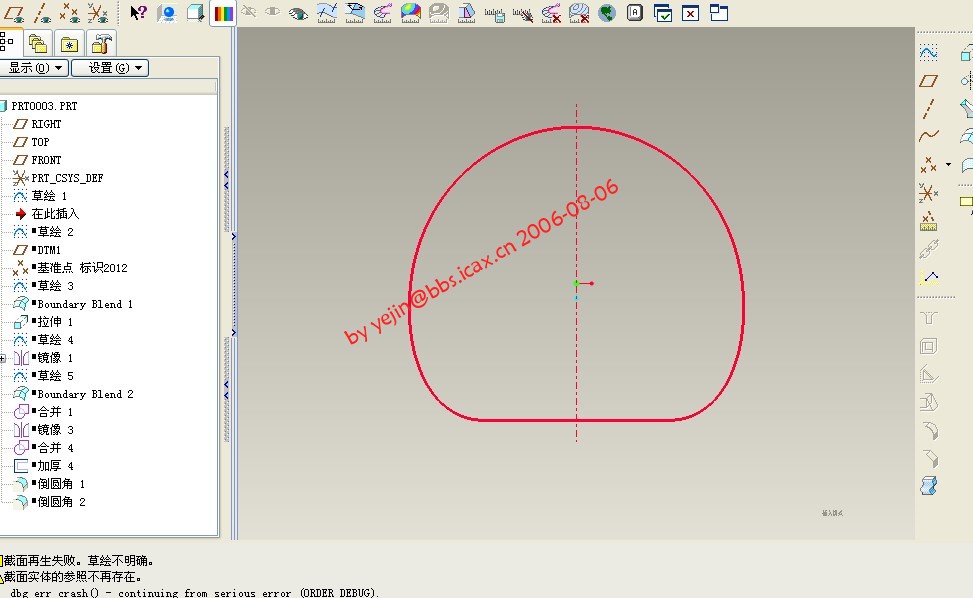Select the Datum Axis tool in right toolbar
The image size is (973, 598).
coord(928,109)
